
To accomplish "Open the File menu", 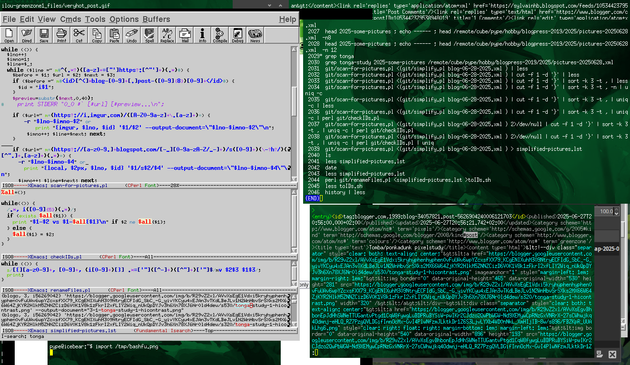I will [x=9, y=19].
